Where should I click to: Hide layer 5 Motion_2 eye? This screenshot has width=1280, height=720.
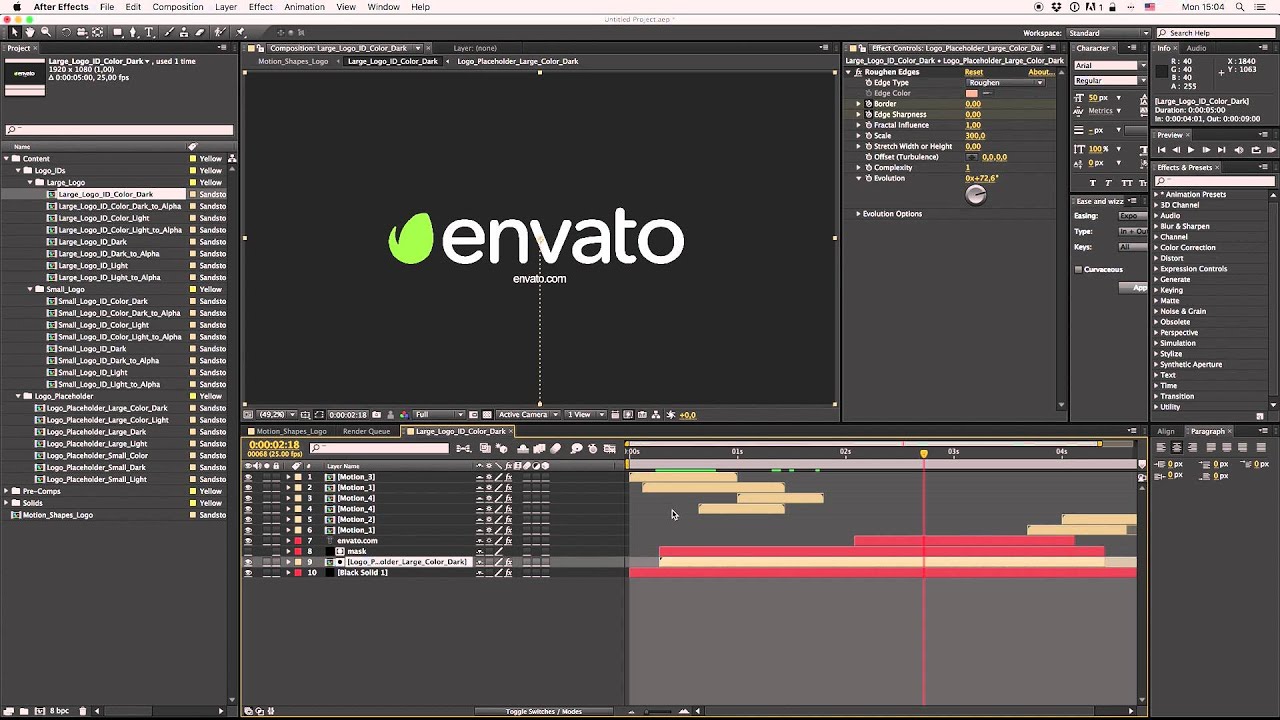pos(248,520)
